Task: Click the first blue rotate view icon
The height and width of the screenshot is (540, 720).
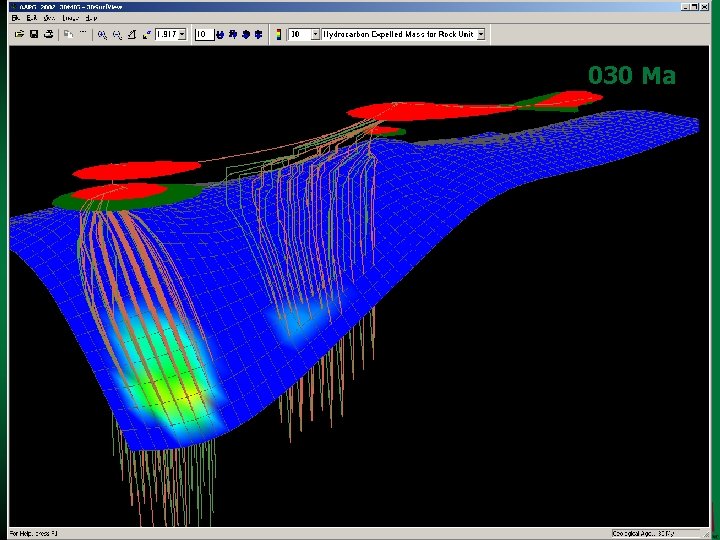Action: (220, 34)
